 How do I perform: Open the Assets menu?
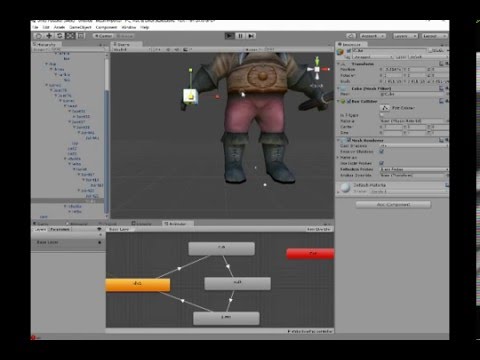click(x=59, y=27)
